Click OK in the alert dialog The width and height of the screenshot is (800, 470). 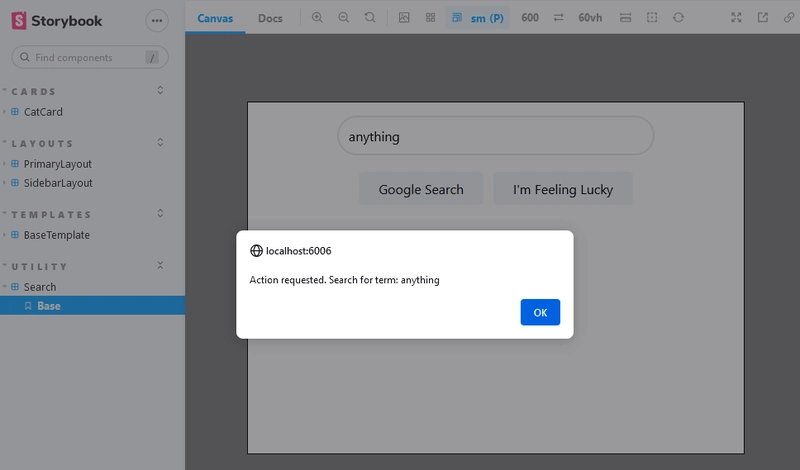(540, 312)
